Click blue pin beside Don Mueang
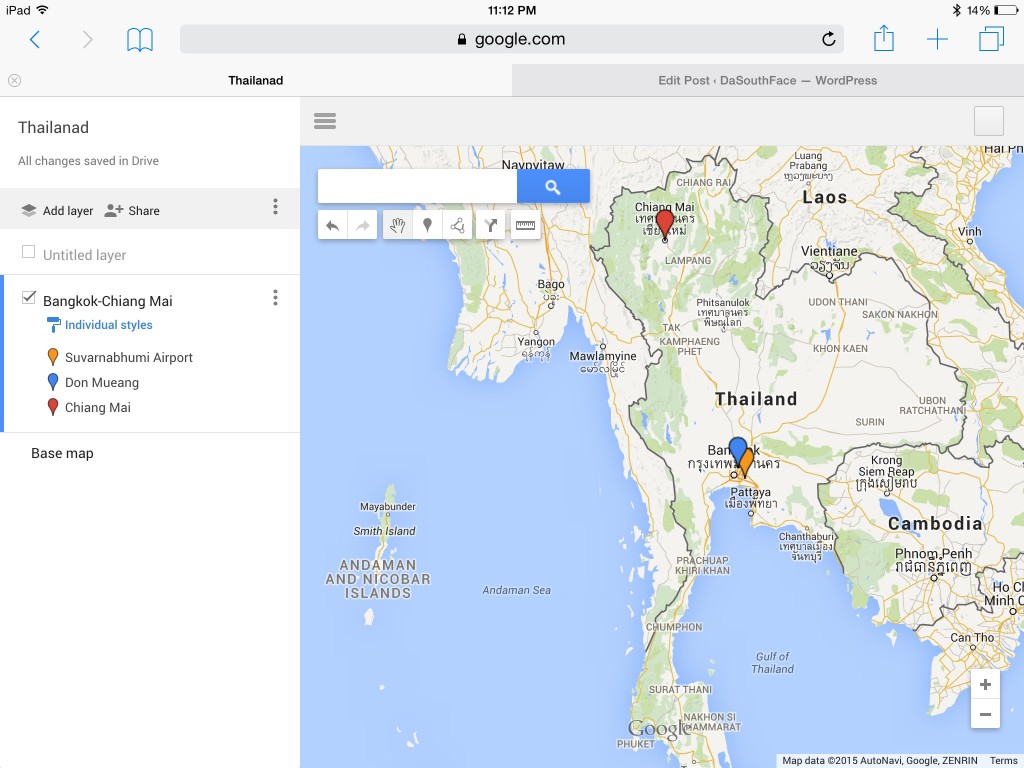1024x768 pixels. pos(53,381)
